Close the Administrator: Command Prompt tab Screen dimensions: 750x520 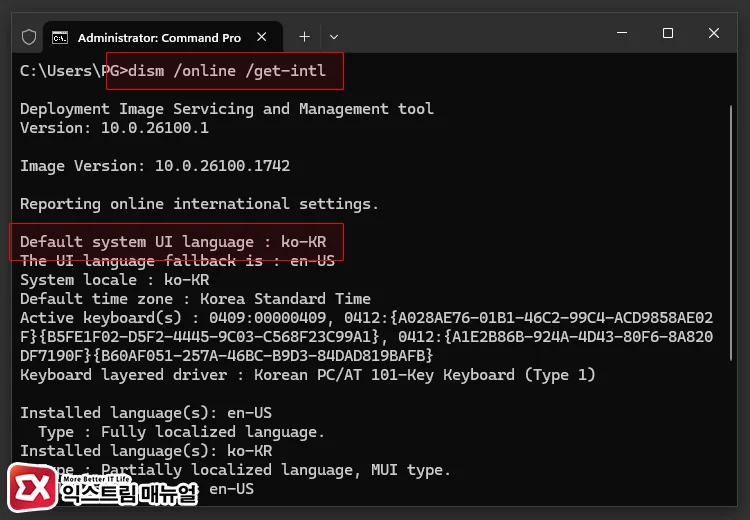pyautogui.click(x=263, y=37)
